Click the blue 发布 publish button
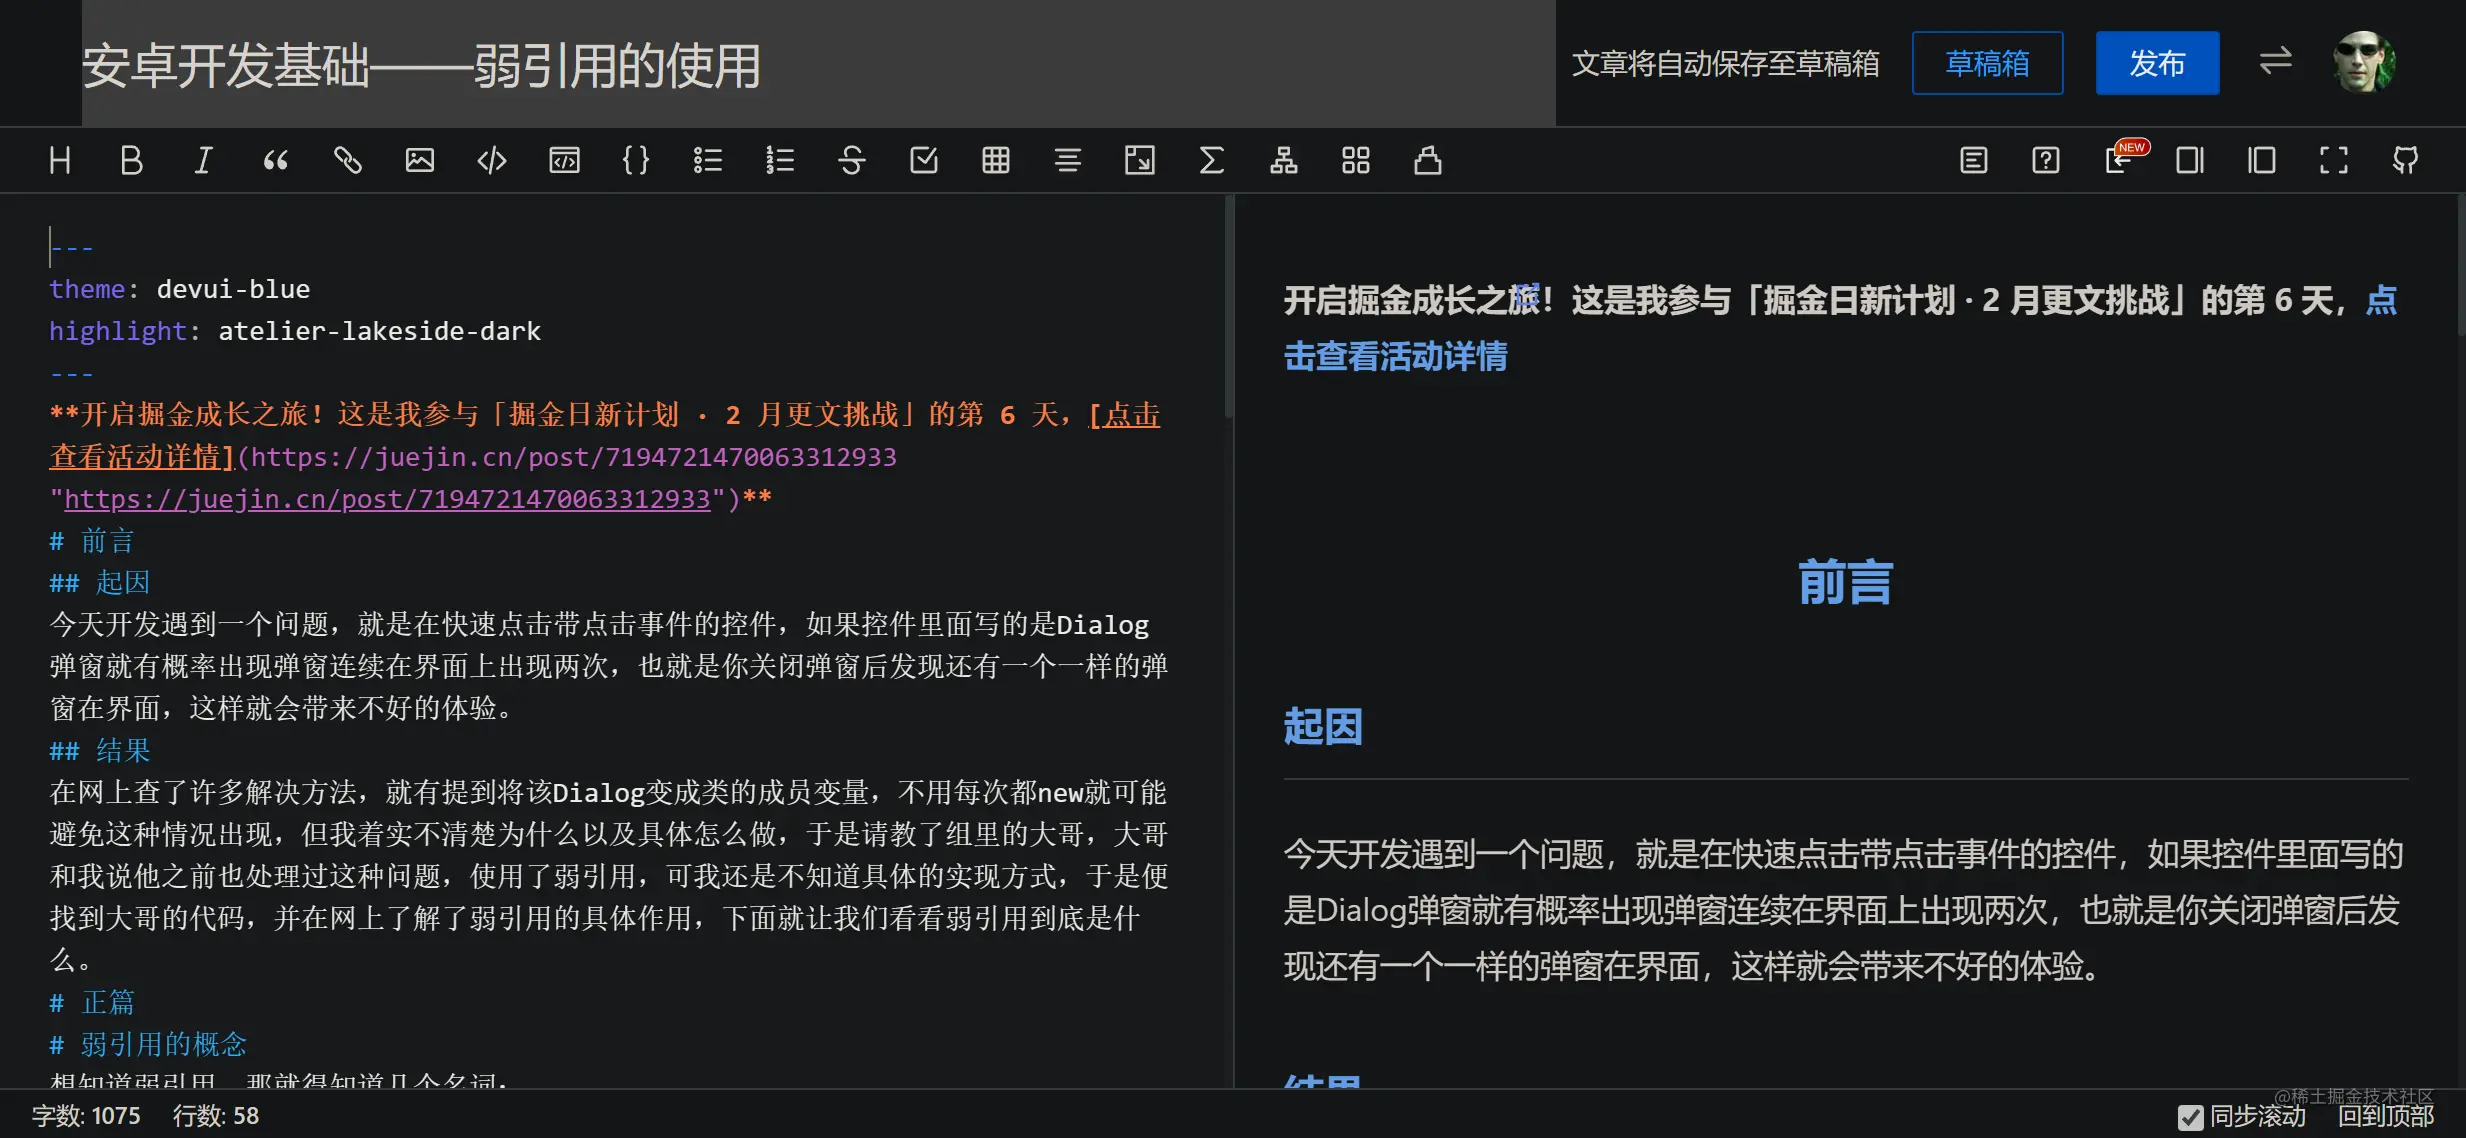This screenshot has height=1138, width=2466. 2156,63
